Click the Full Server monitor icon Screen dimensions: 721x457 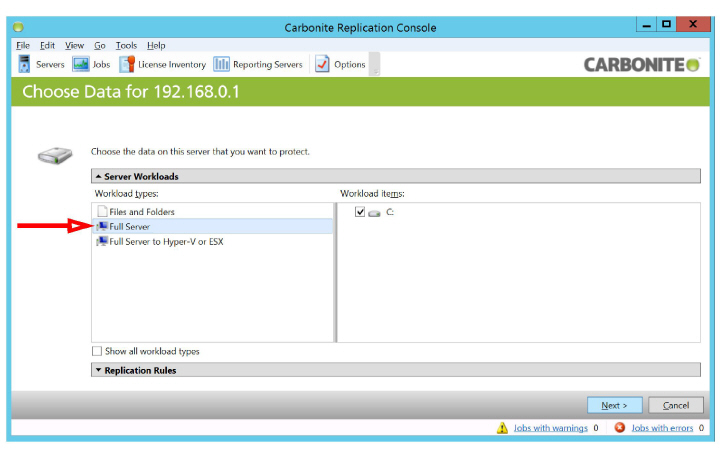102,226
